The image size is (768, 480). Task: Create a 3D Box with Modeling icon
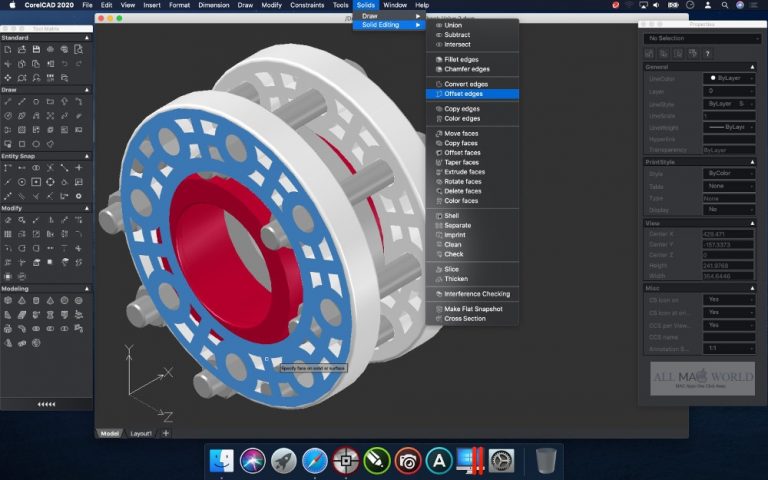click(7, 301)
